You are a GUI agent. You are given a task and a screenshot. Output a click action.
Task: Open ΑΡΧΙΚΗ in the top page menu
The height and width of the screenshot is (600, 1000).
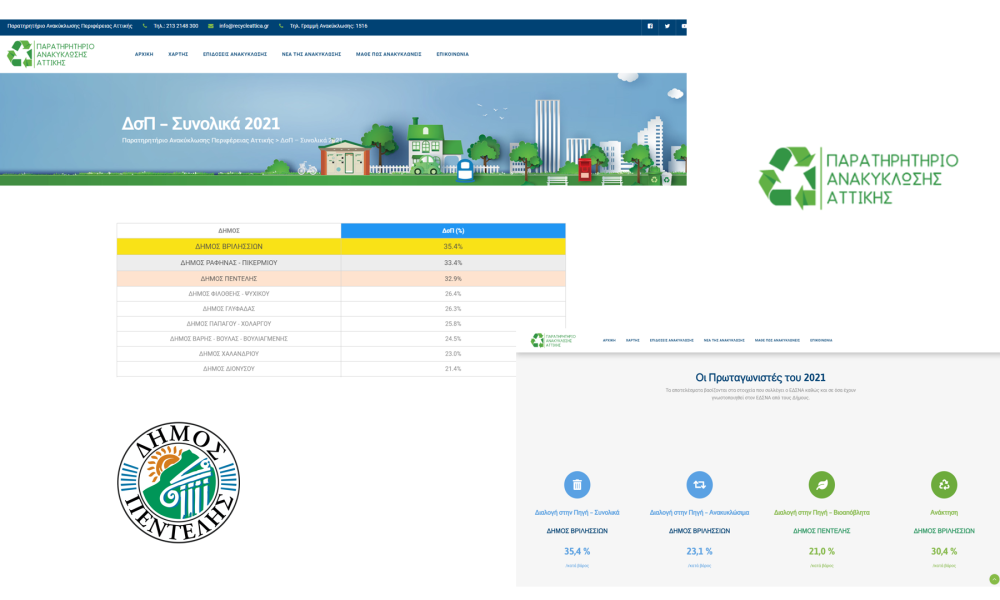(x=144, y=54)
